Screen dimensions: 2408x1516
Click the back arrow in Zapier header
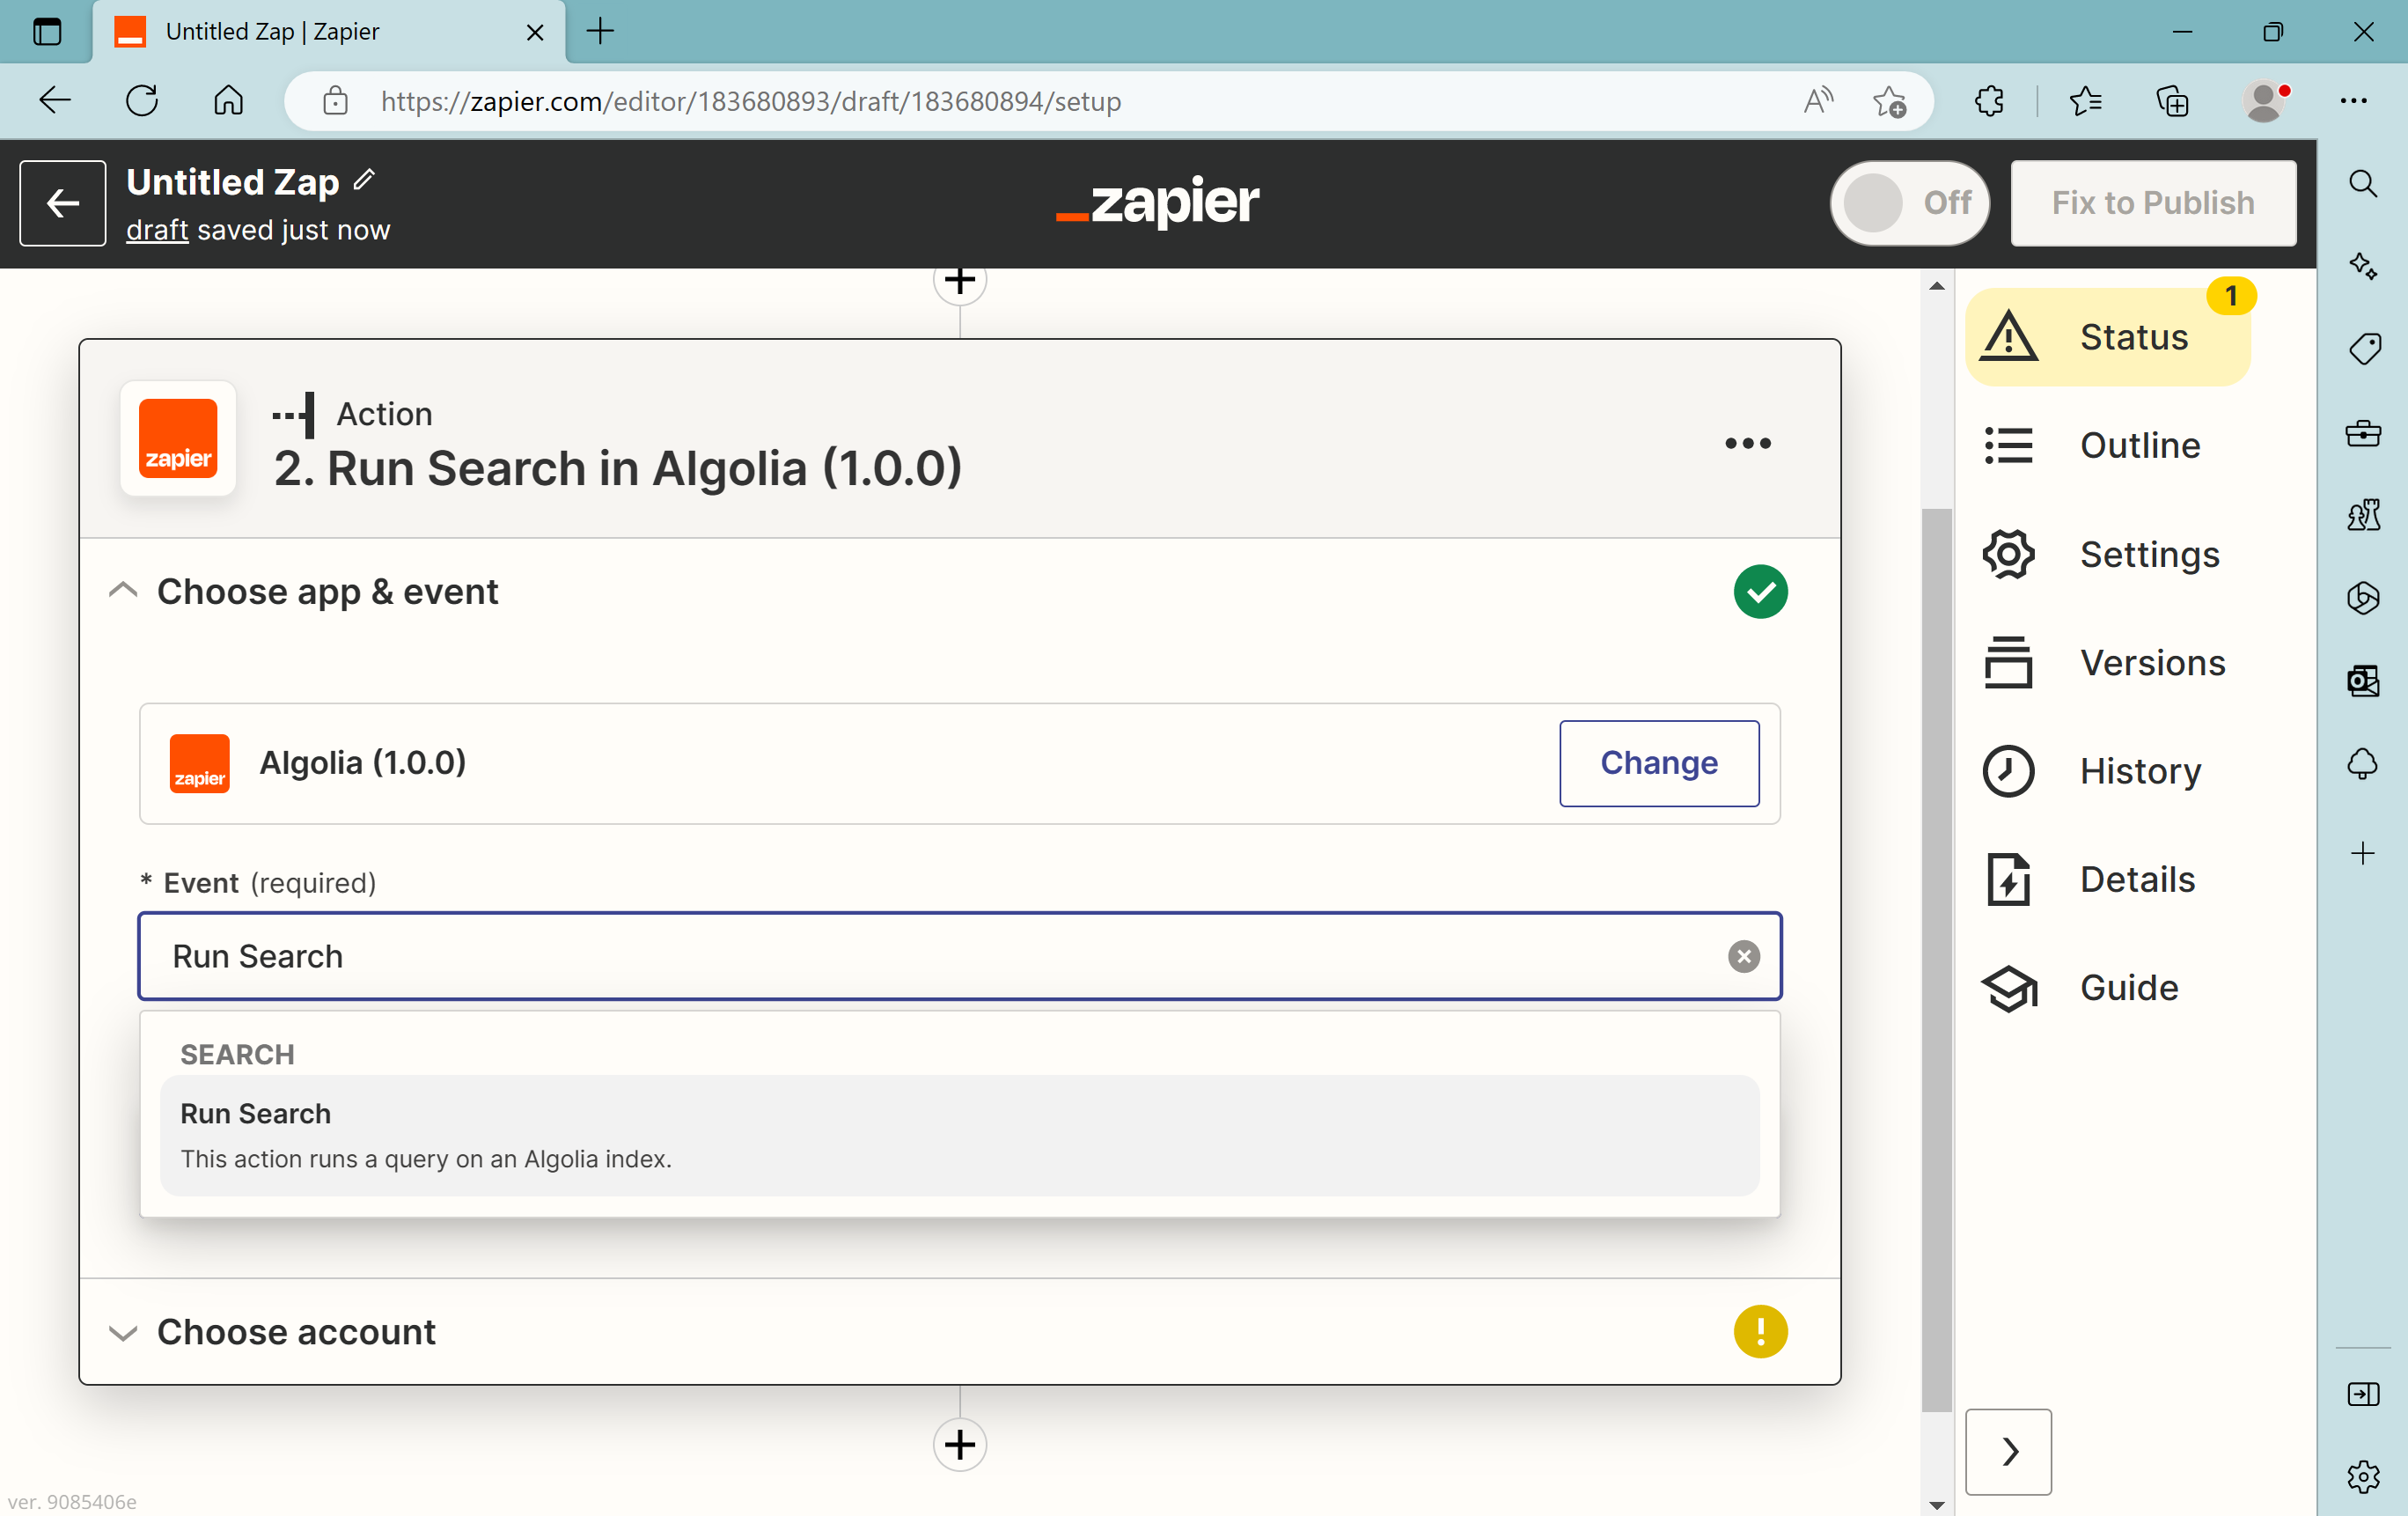63,203
